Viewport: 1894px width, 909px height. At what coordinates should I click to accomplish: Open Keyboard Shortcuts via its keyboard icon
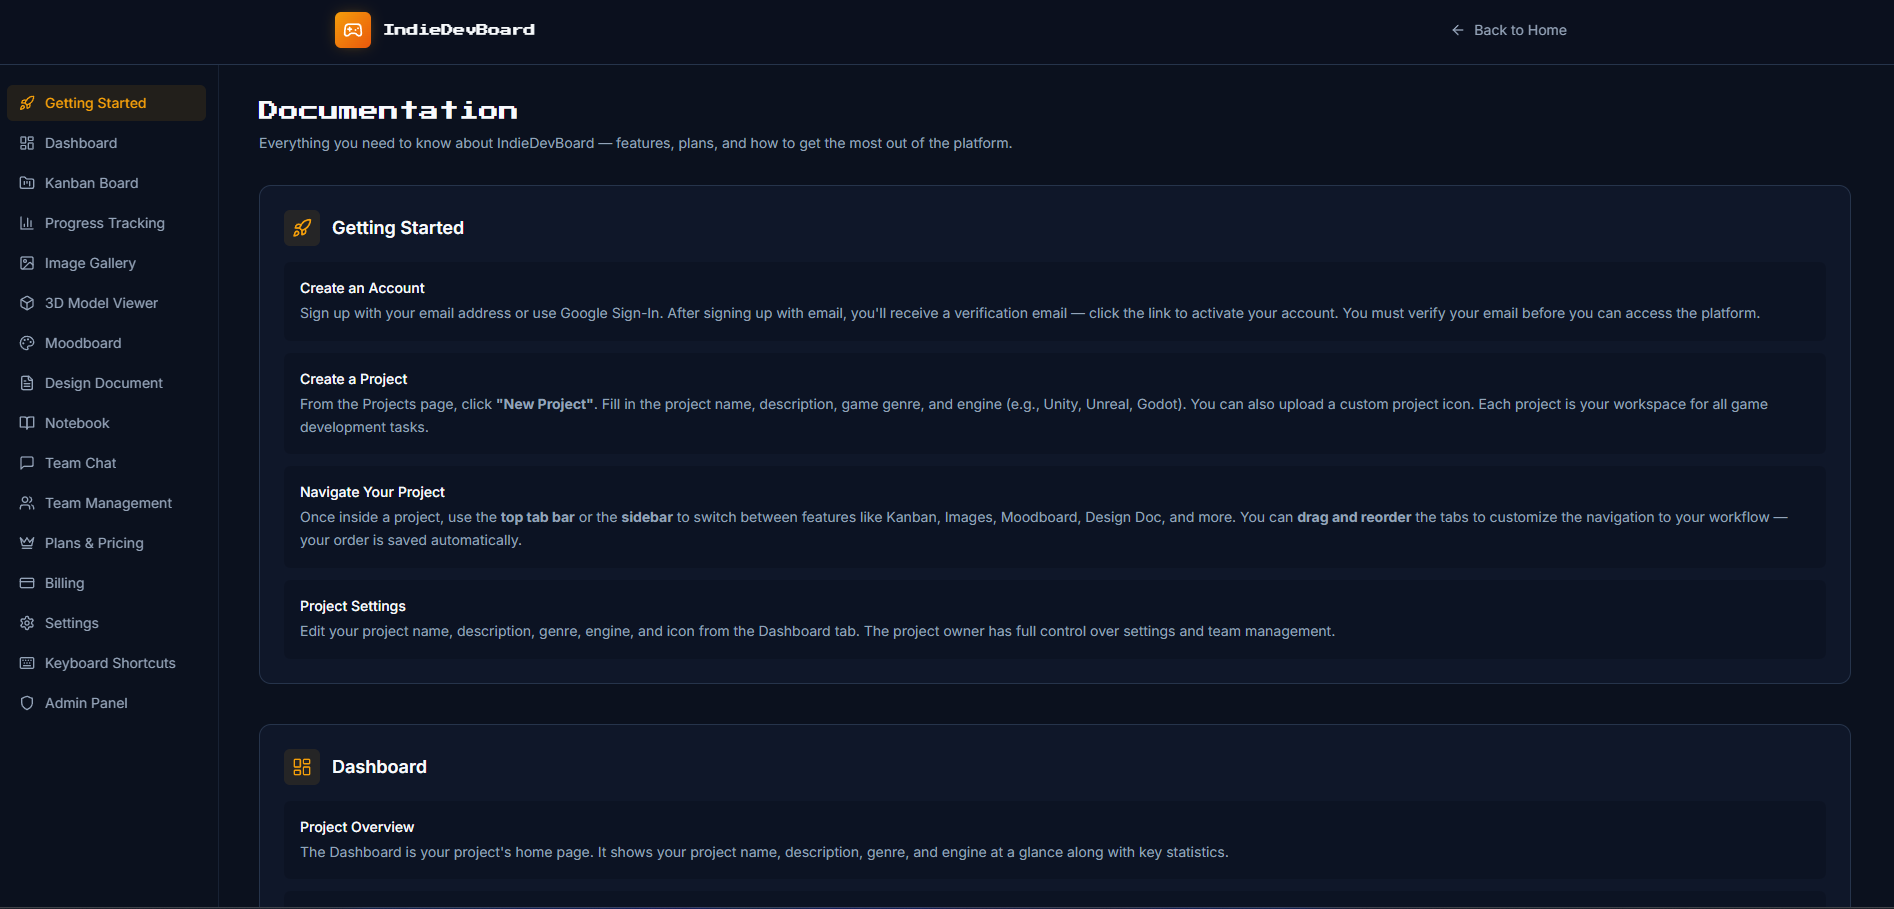26,663
